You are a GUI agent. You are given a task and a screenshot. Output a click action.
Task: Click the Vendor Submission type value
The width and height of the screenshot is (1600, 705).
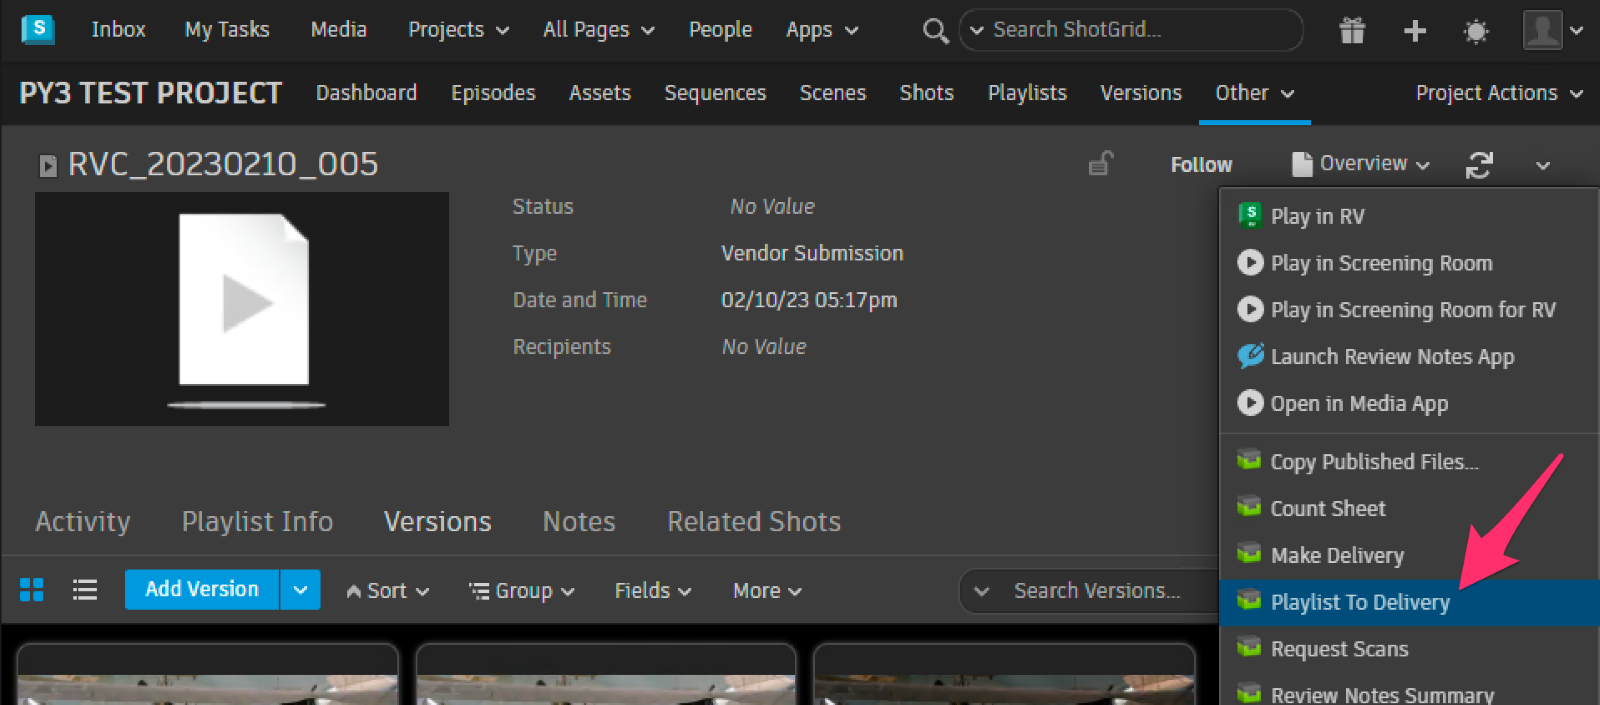pos(812,254)
